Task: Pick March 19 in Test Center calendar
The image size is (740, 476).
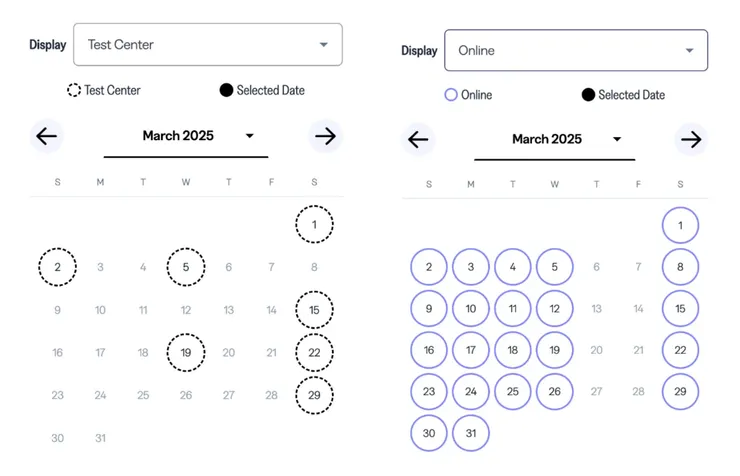Action: (x=186, y=352)
